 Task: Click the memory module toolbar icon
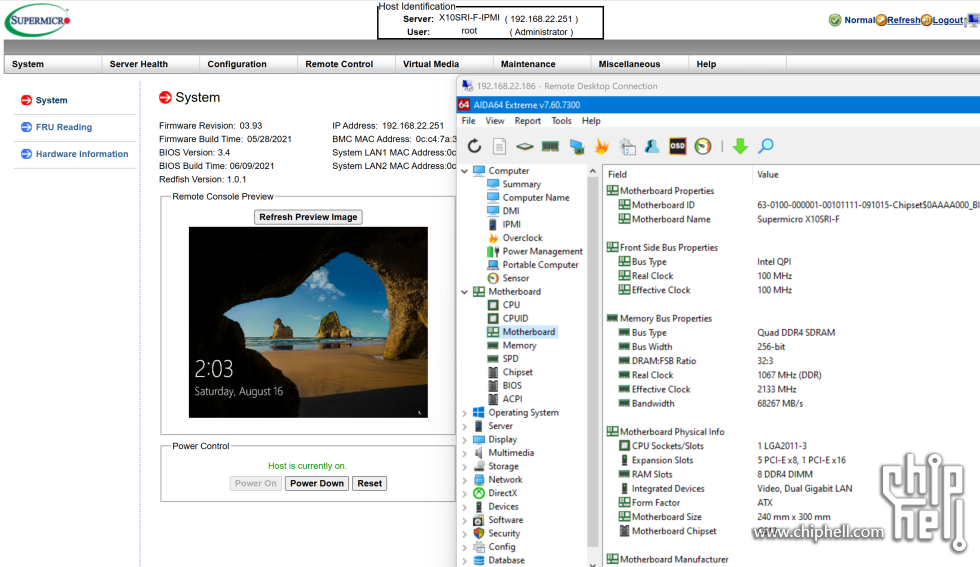tap(550, 146)
